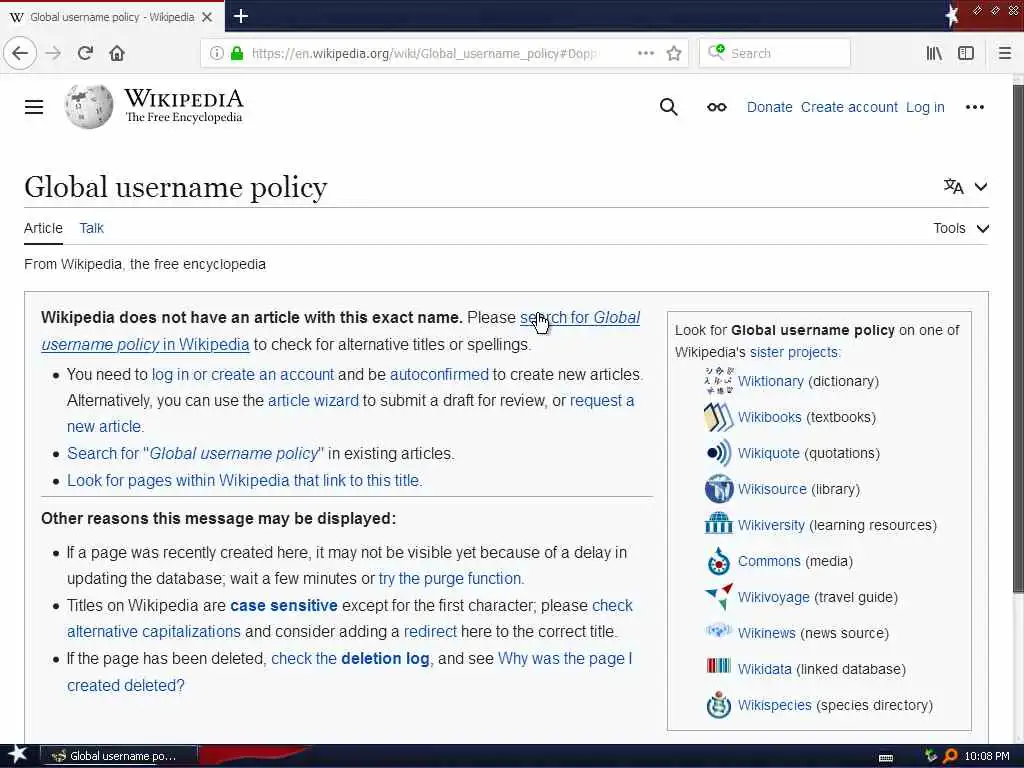This screenshot has height=768, width=1024.
Task: Select Global username policy taskbar window button
Action: pyautogui.click(x=119, y=756)
